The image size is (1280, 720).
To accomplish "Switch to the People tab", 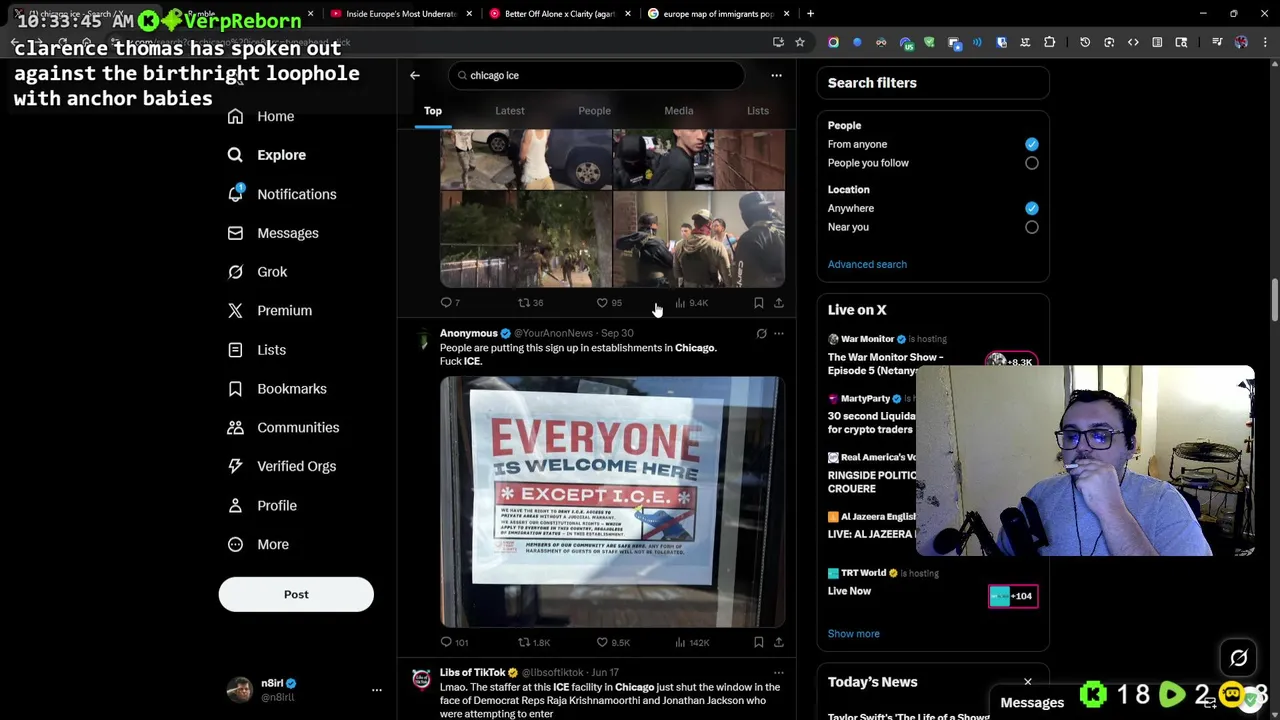I will click(594, 111).
